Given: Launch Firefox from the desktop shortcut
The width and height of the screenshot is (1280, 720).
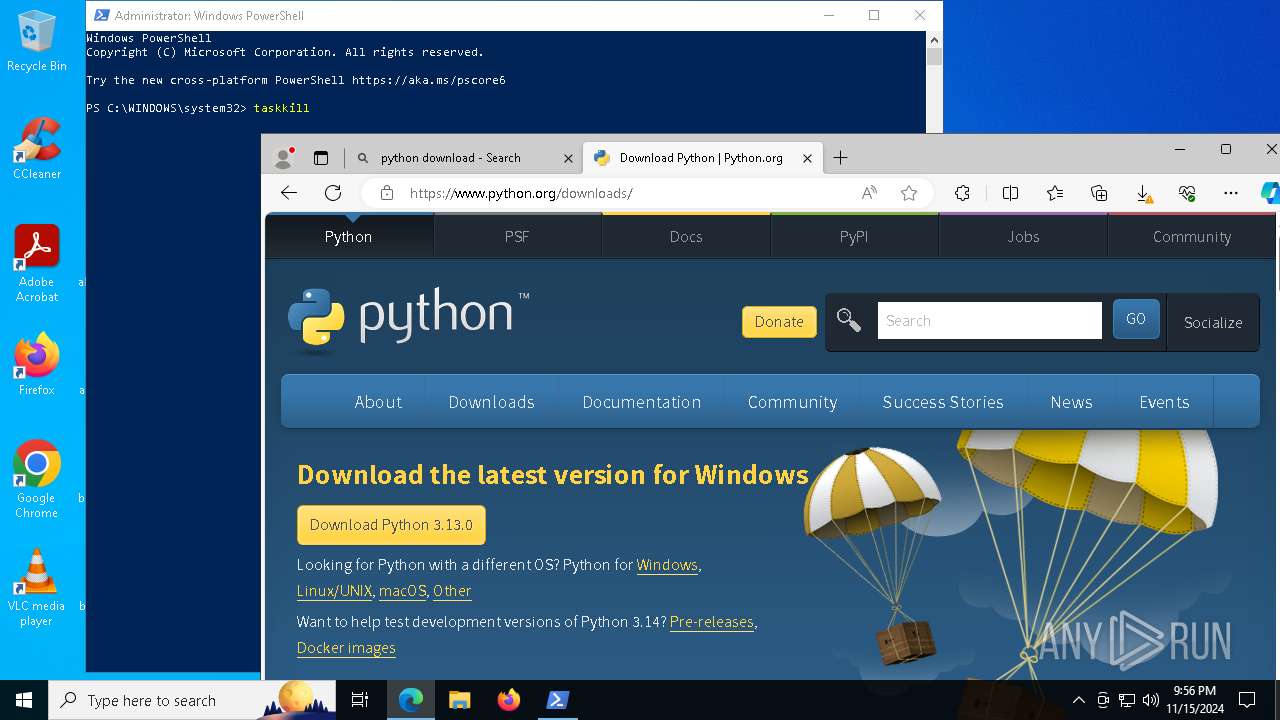Looking at the screenshot, I should [x=37, y=364].
